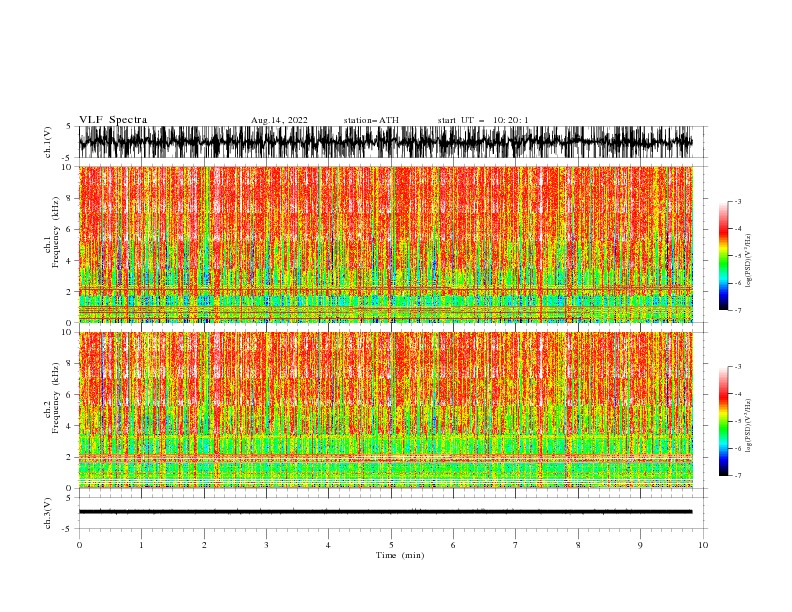This screenshot has height=612, width=792.
Task: Click the '-3' tick on ch.1 colorbar
Action: click(737, 201)
